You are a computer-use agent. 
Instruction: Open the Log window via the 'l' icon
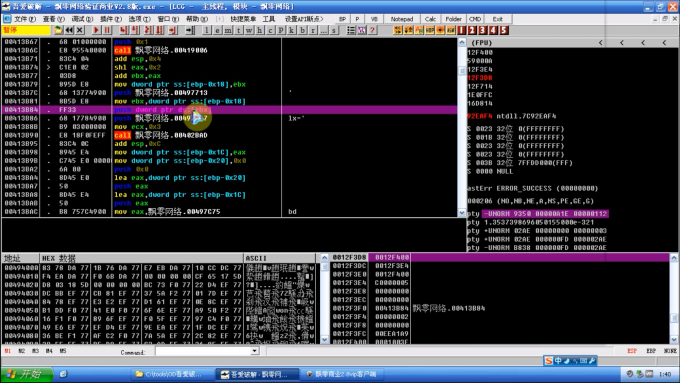(x=206, y=30)
